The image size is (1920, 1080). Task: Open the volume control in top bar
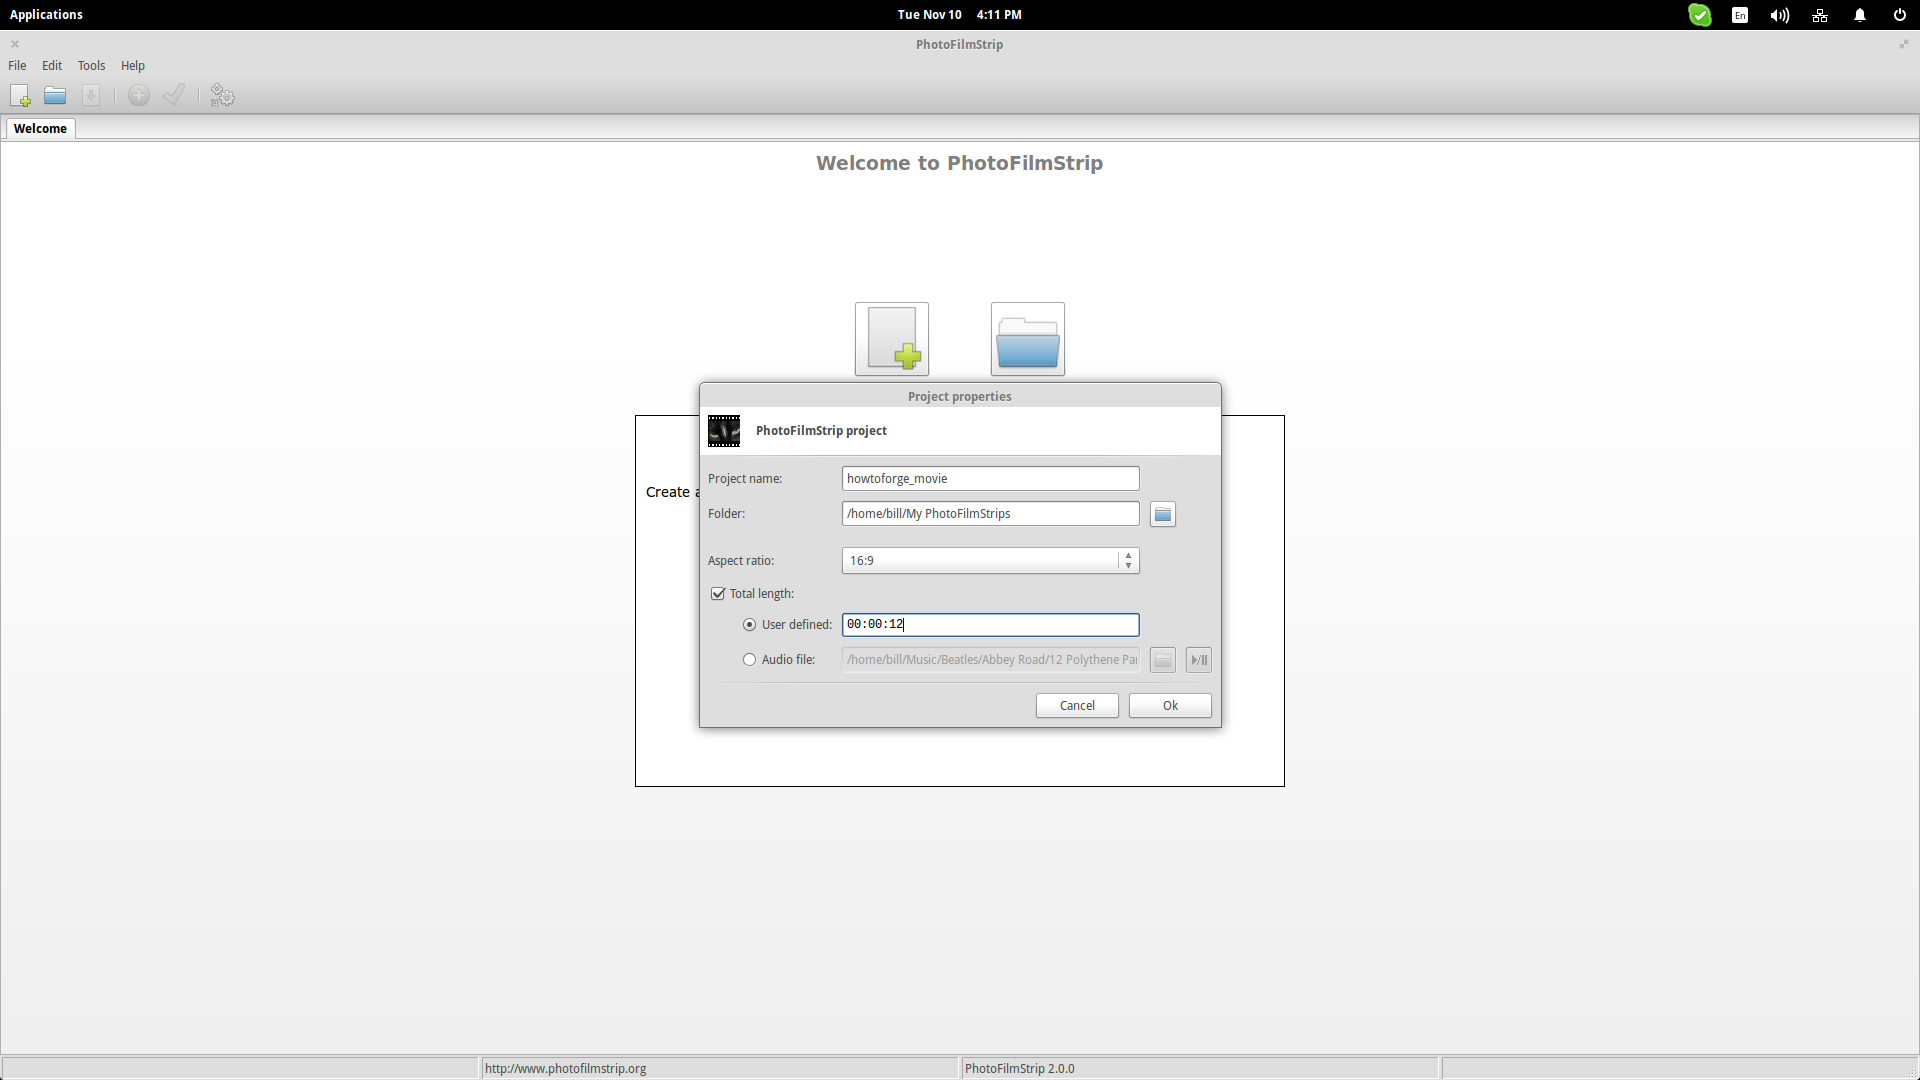pyautogui.click(x=1780, y=15)
